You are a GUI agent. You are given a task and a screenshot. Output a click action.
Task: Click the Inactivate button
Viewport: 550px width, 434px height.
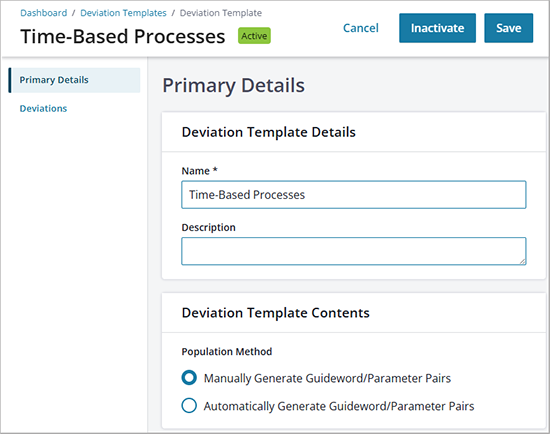pyautogui.click(x=437, y=28)
